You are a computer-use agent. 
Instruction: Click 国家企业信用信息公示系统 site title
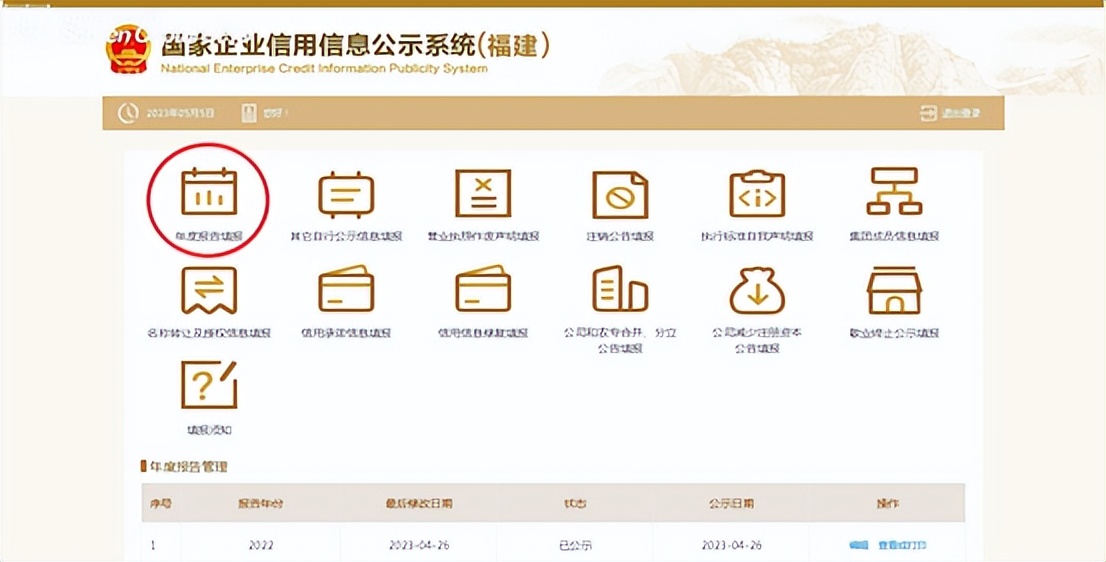coord(355,47)
